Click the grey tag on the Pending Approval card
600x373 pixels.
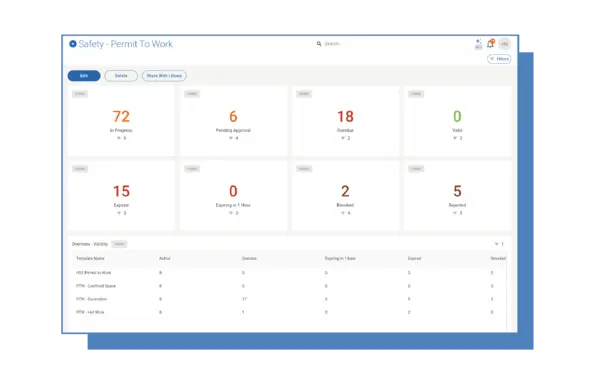point(192,94)
